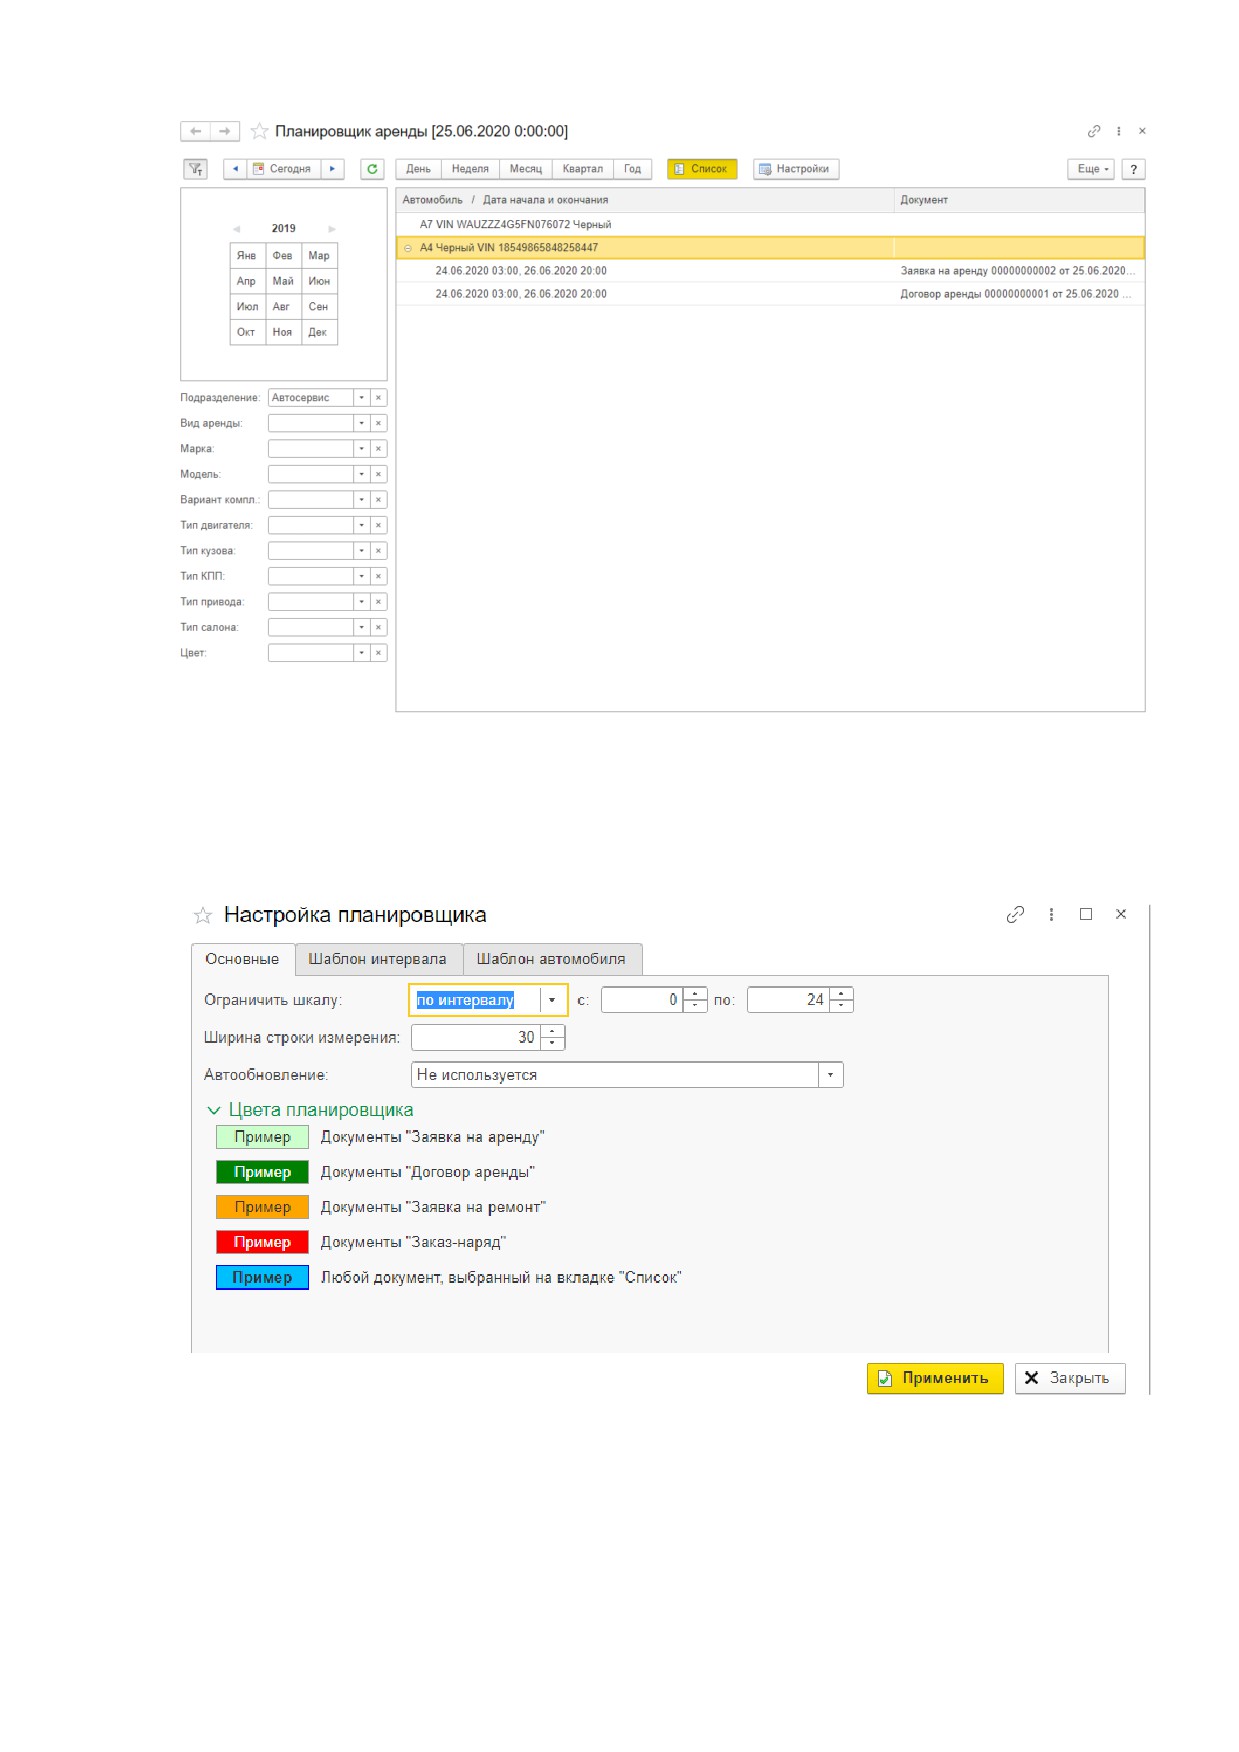The height and width of the screenshot is (1752, 1239).
Task: Clear the Цвет field with its x
Action: pyautogui.click(x=378, y=653)
